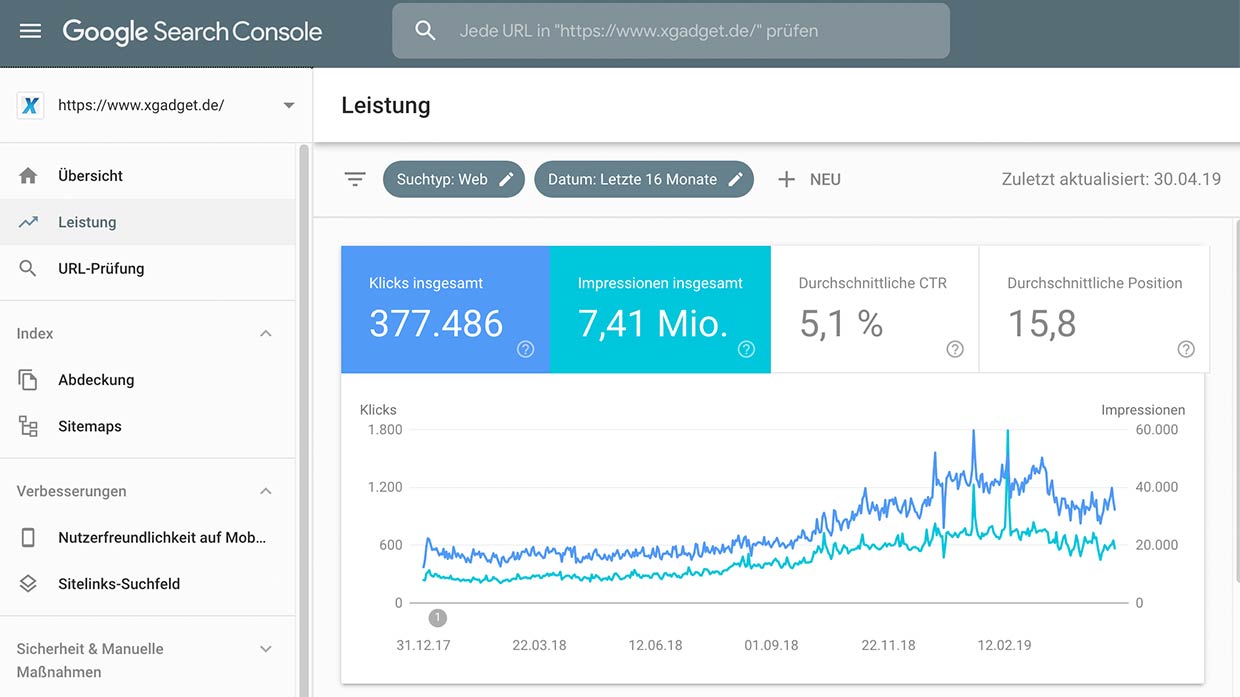Click the 1.200 clicks axis value
The height and width of the screenshot is (697, 1240).
(x=385, y=488)
